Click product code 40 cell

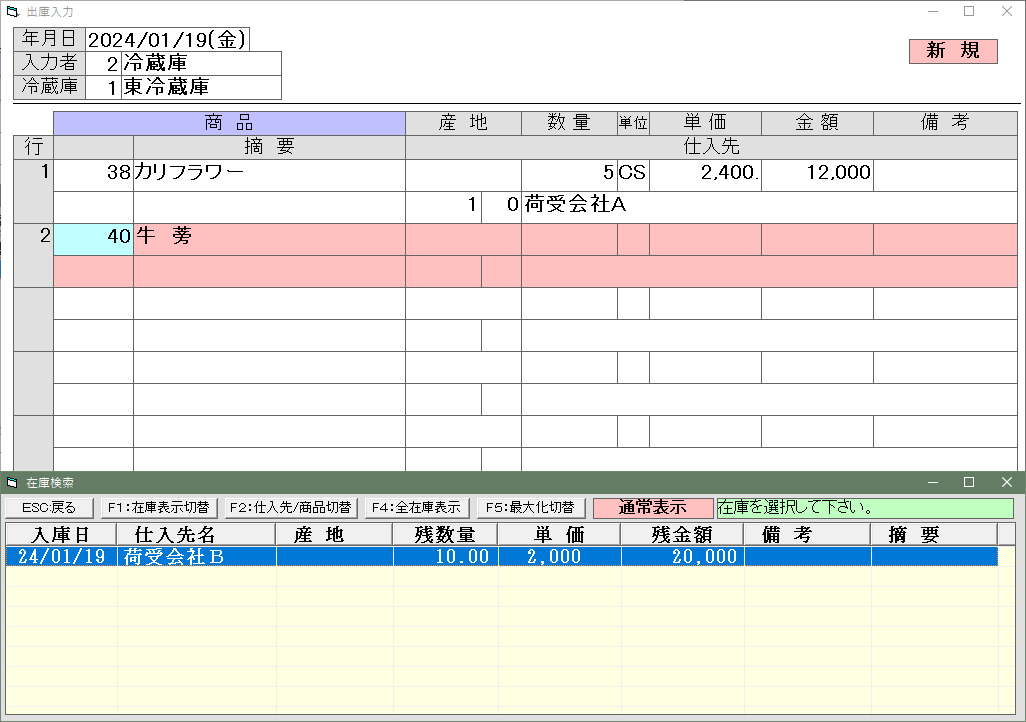(x=93, y=239)
